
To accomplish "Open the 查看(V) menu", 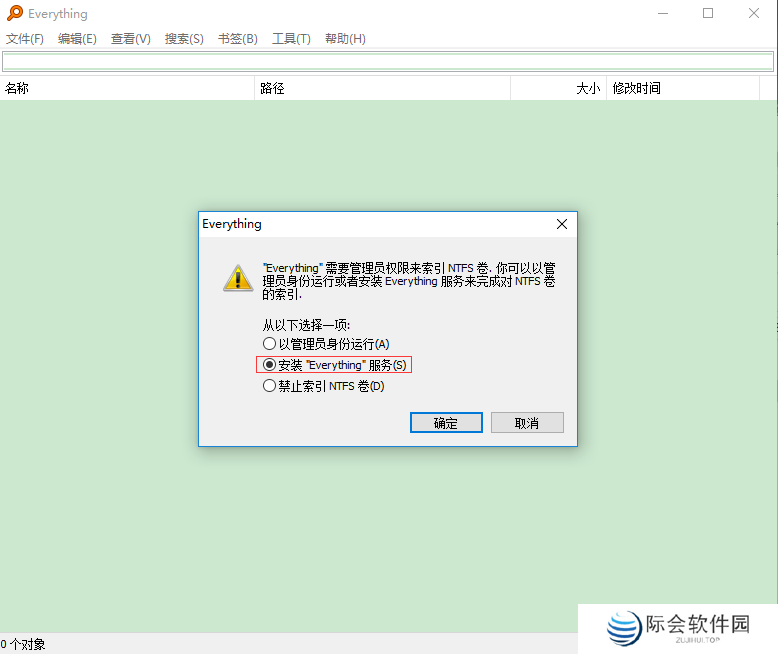I will pyautogui.click(x=130, y=39).
